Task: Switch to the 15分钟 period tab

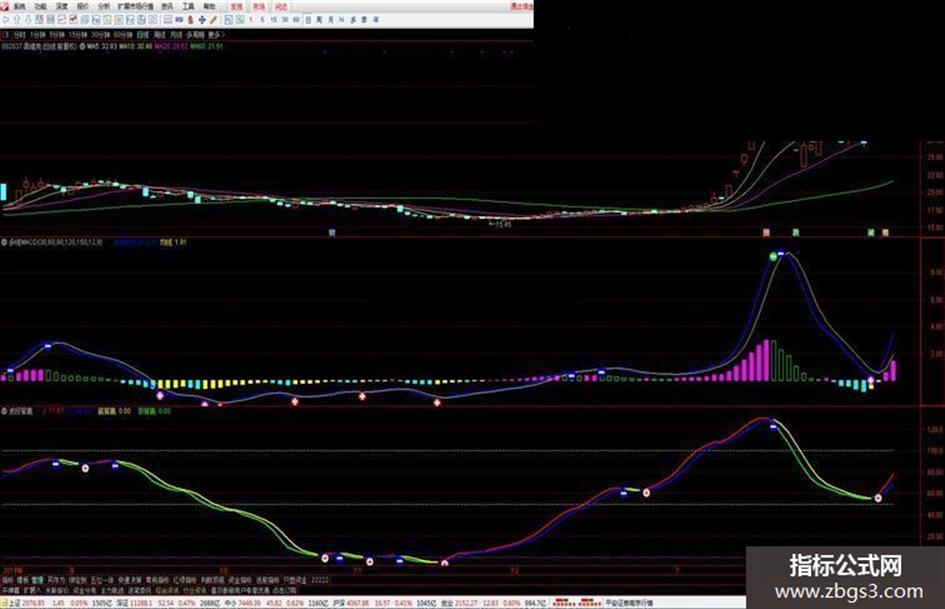Action: pos(78,35)
